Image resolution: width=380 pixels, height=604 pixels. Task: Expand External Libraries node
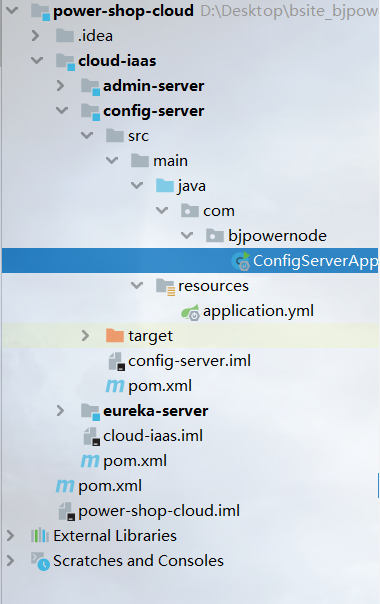(x=10, y=536)
